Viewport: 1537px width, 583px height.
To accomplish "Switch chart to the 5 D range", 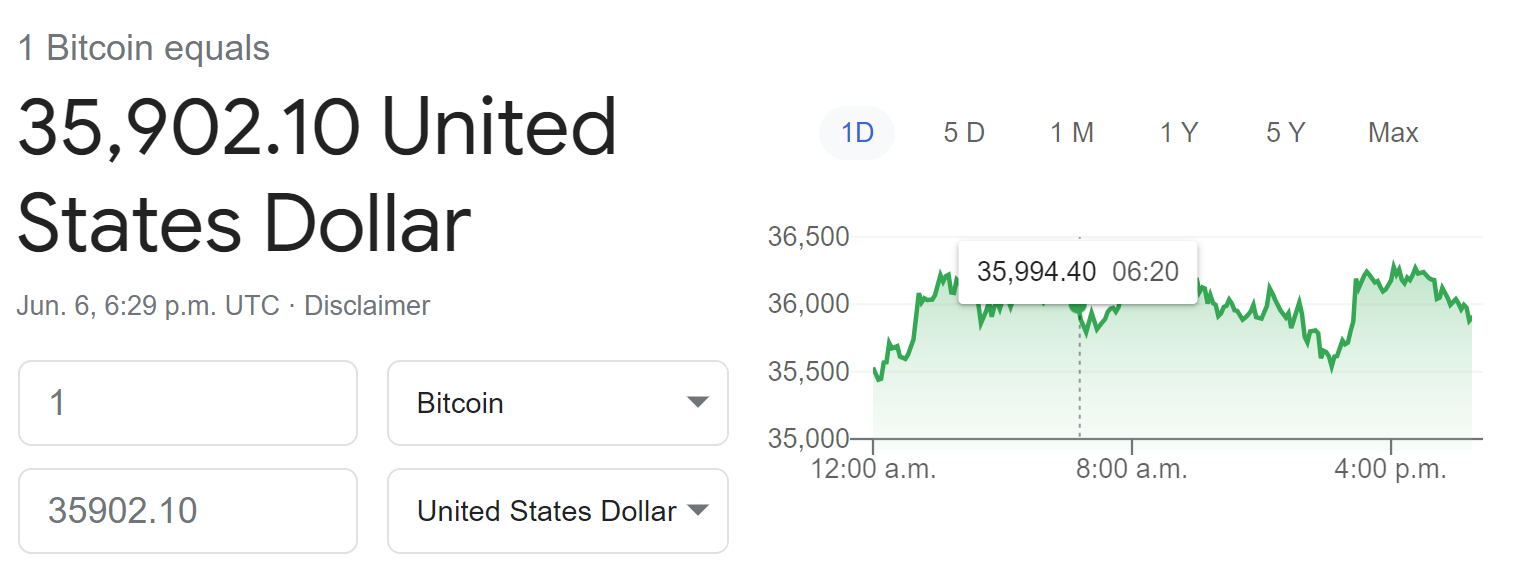I will click(x=964, y=133).
